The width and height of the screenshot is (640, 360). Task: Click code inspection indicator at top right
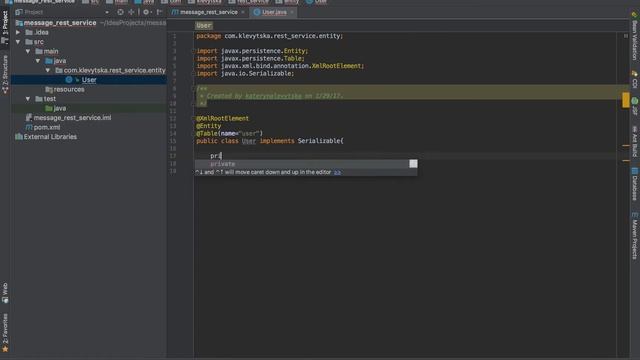(626, 36)
